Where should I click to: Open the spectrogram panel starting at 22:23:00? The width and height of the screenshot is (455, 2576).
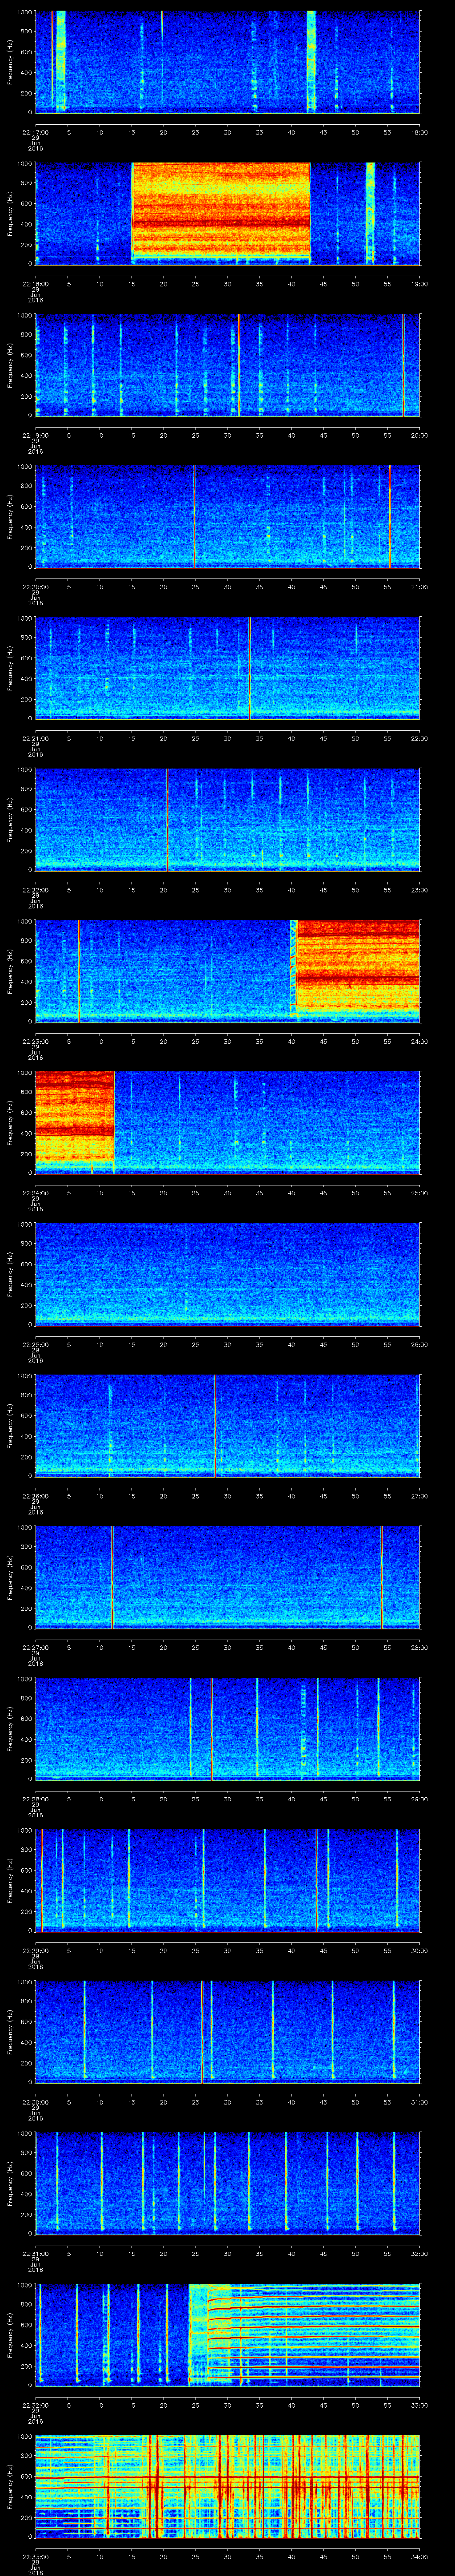pyautogui.click(x=228, y=971)
